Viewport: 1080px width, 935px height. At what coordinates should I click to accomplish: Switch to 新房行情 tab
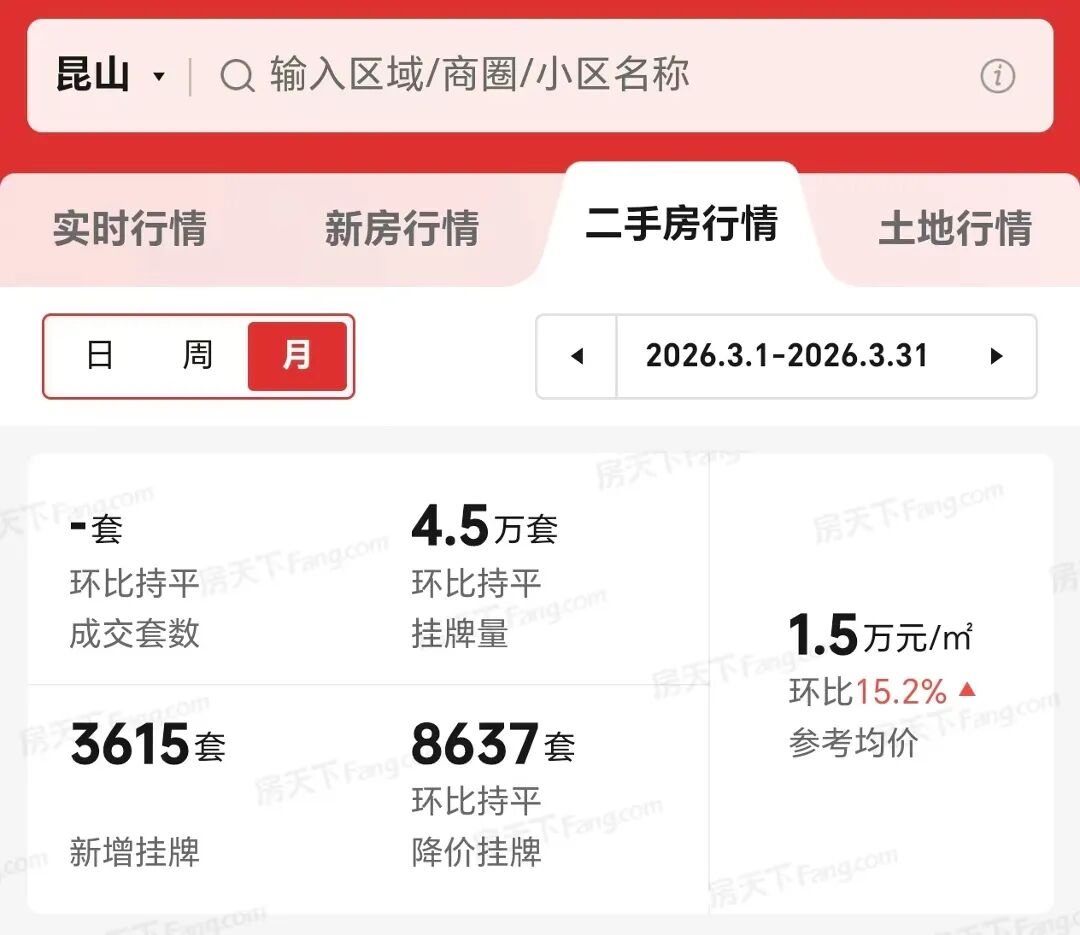click(402, 228)
